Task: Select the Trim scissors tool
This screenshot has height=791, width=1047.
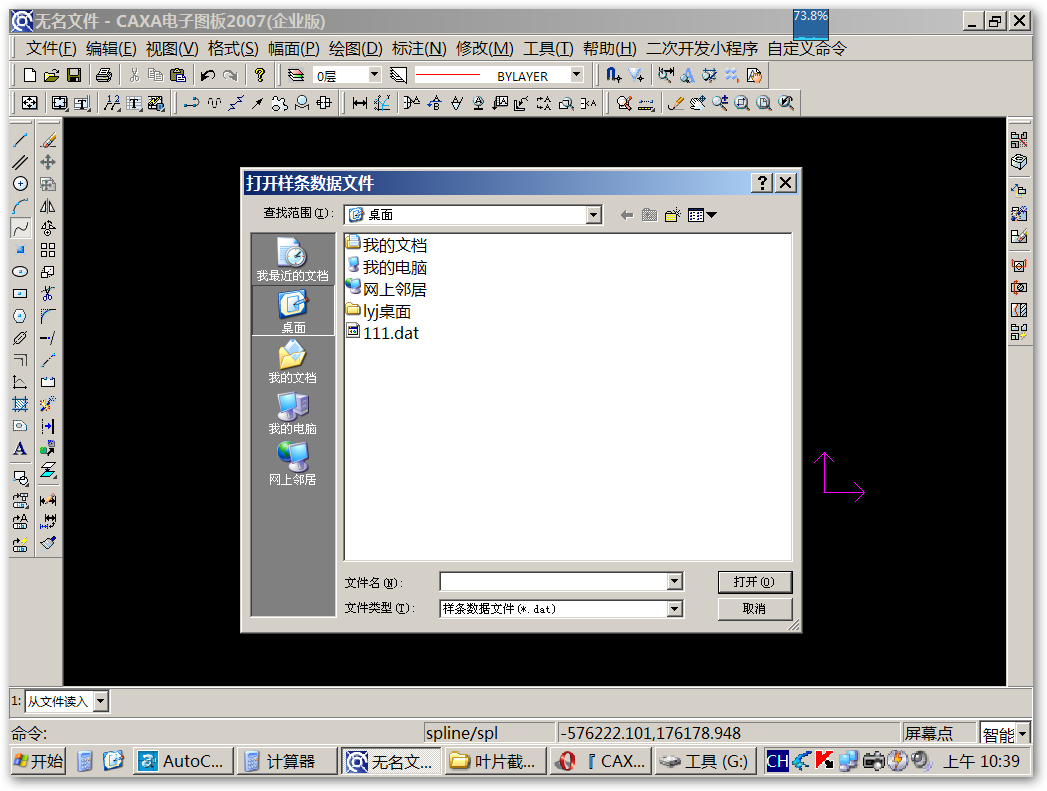Action: [x=48, y=294]
